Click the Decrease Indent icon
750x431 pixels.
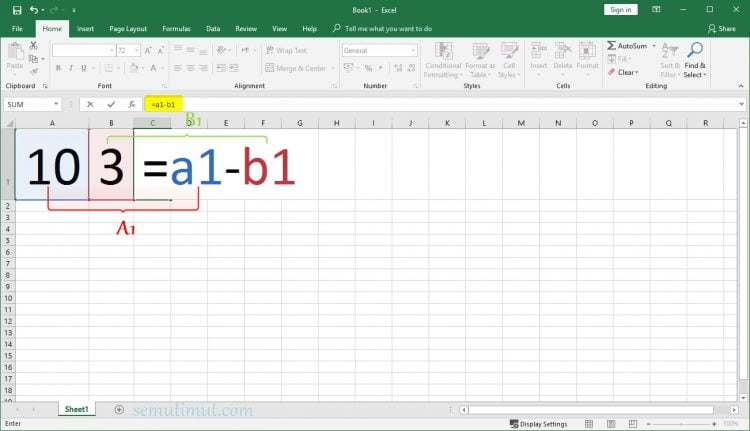(x=221, y=68)
